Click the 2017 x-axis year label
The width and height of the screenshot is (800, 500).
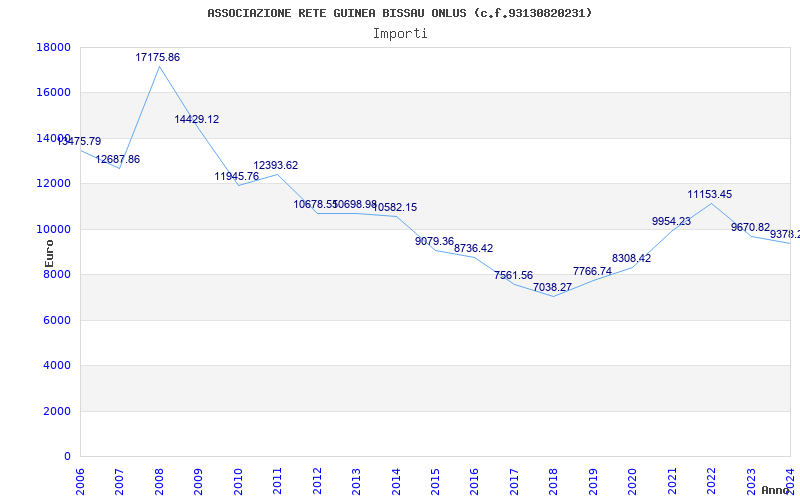pos(515,481)
